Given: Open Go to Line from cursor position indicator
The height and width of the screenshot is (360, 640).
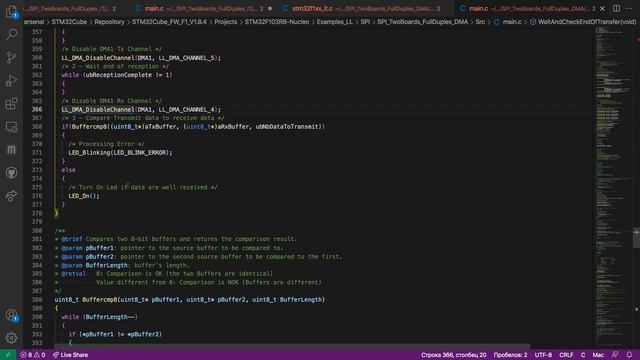Looking at the screenshot, I should [x=453, y=355].
